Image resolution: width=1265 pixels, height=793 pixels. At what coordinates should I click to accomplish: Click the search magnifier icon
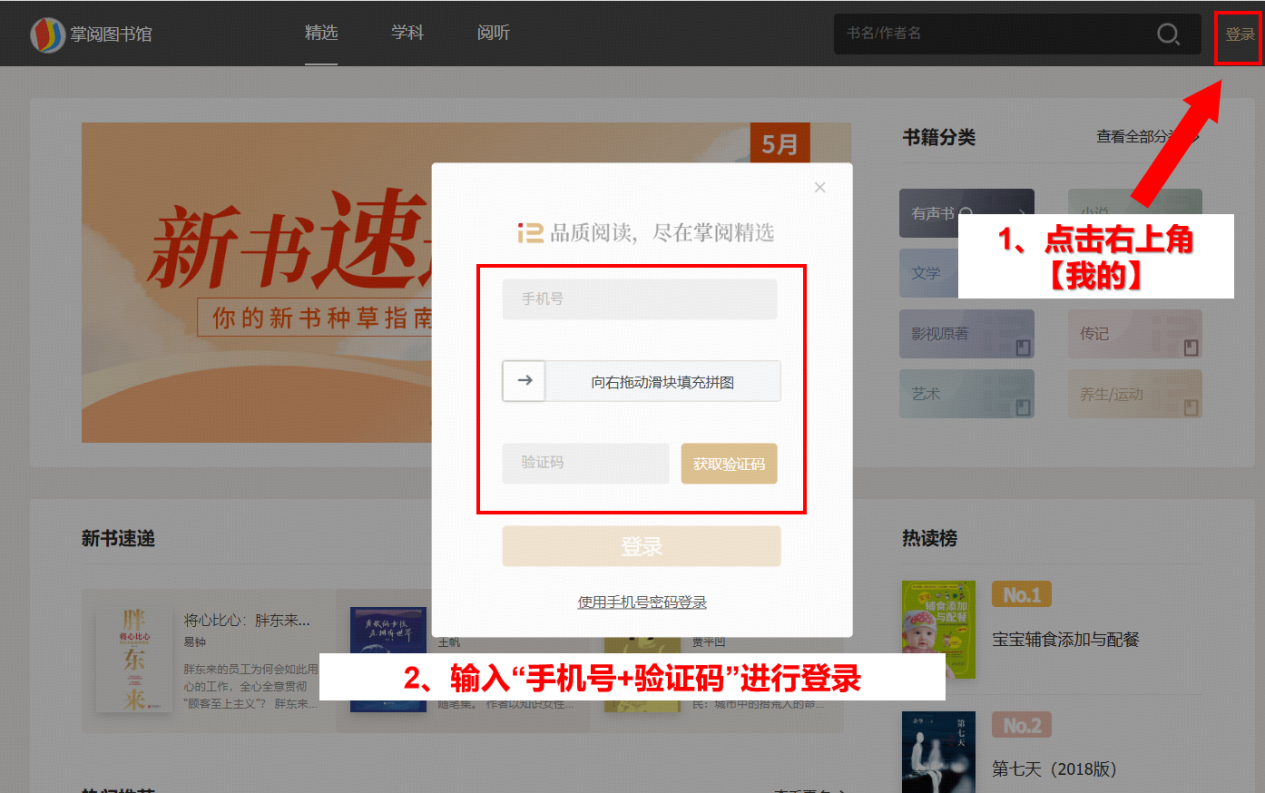(1168, 34)
